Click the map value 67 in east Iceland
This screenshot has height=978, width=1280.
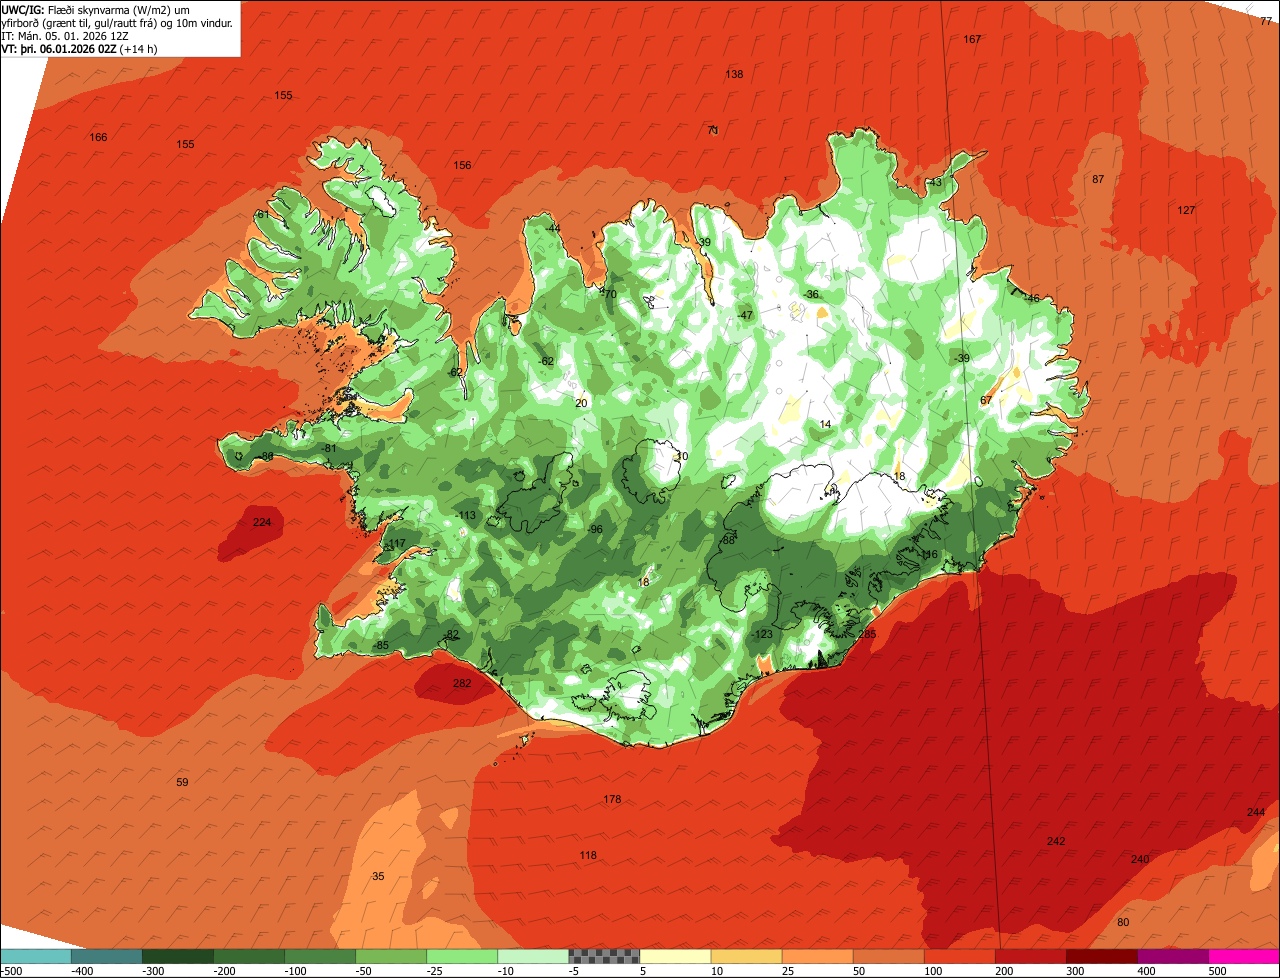coord(986,400)
